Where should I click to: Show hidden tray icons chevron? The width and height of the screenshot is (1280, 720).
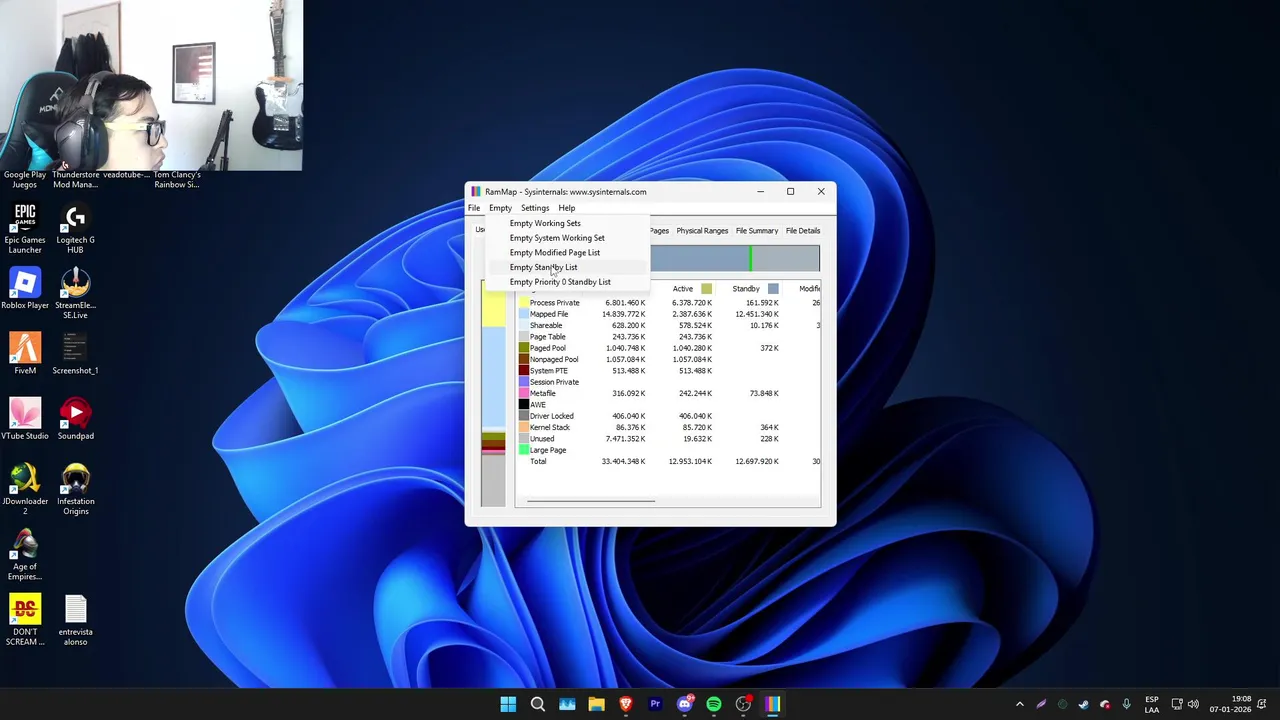click(x=1019, y=704)
